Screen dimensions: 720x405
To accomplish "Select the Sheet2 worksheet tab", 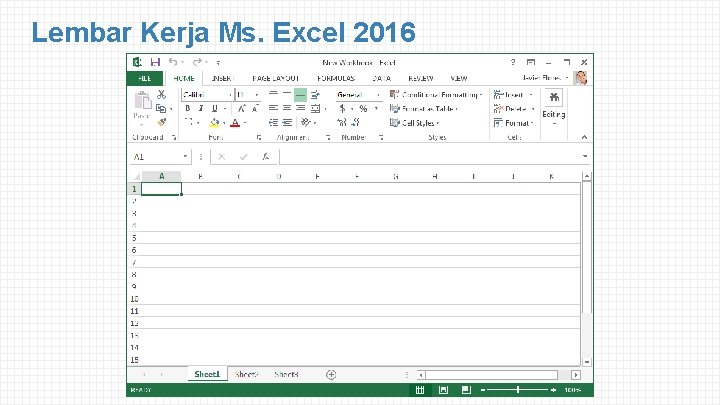I will [247, 374].
